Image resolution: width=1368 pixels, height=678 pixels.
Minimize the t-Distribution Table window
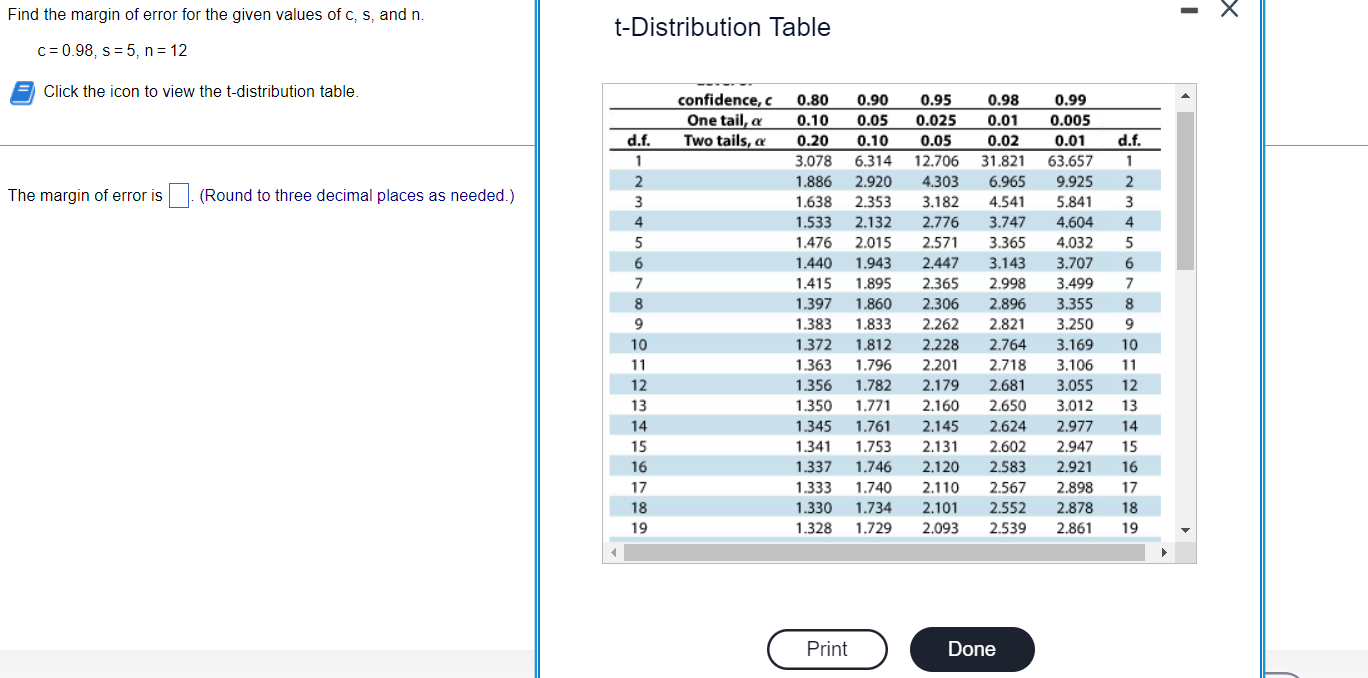point(1189,10)
